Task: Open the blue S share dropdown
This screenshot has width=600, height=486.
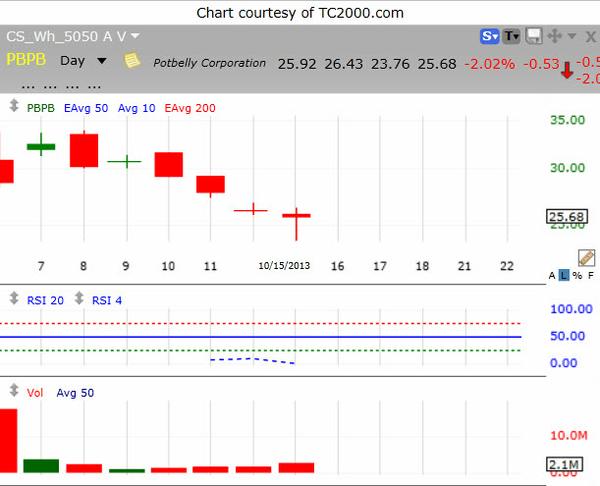Action: pos(489,37)
